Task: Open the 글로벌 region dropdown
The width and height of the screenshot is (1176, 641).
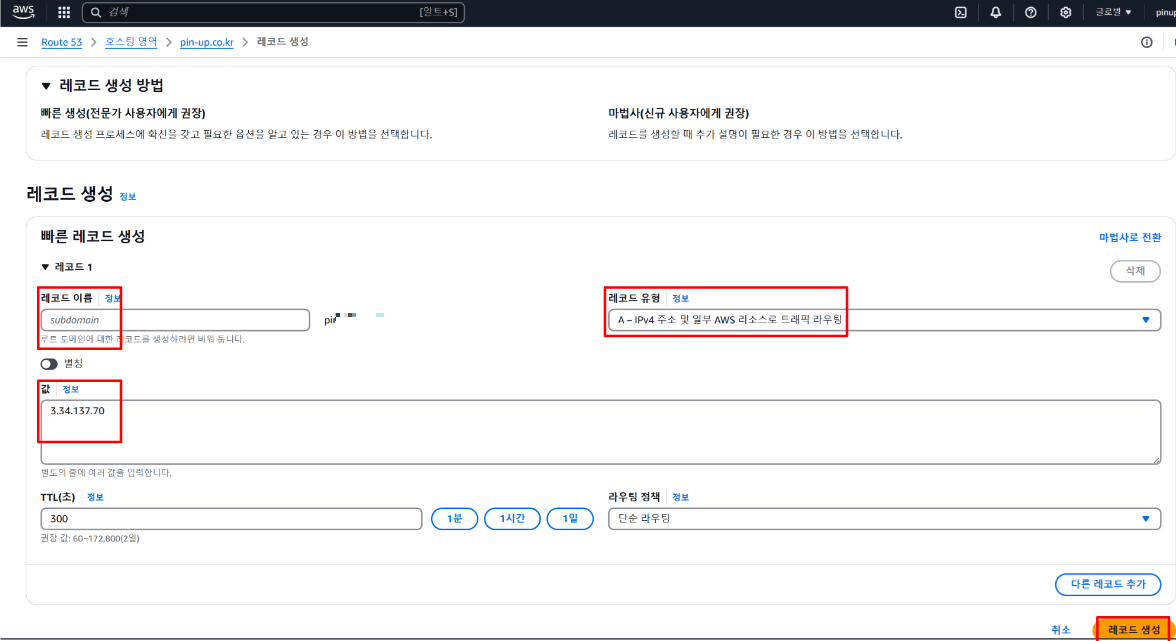Action: click(1113, 12)
